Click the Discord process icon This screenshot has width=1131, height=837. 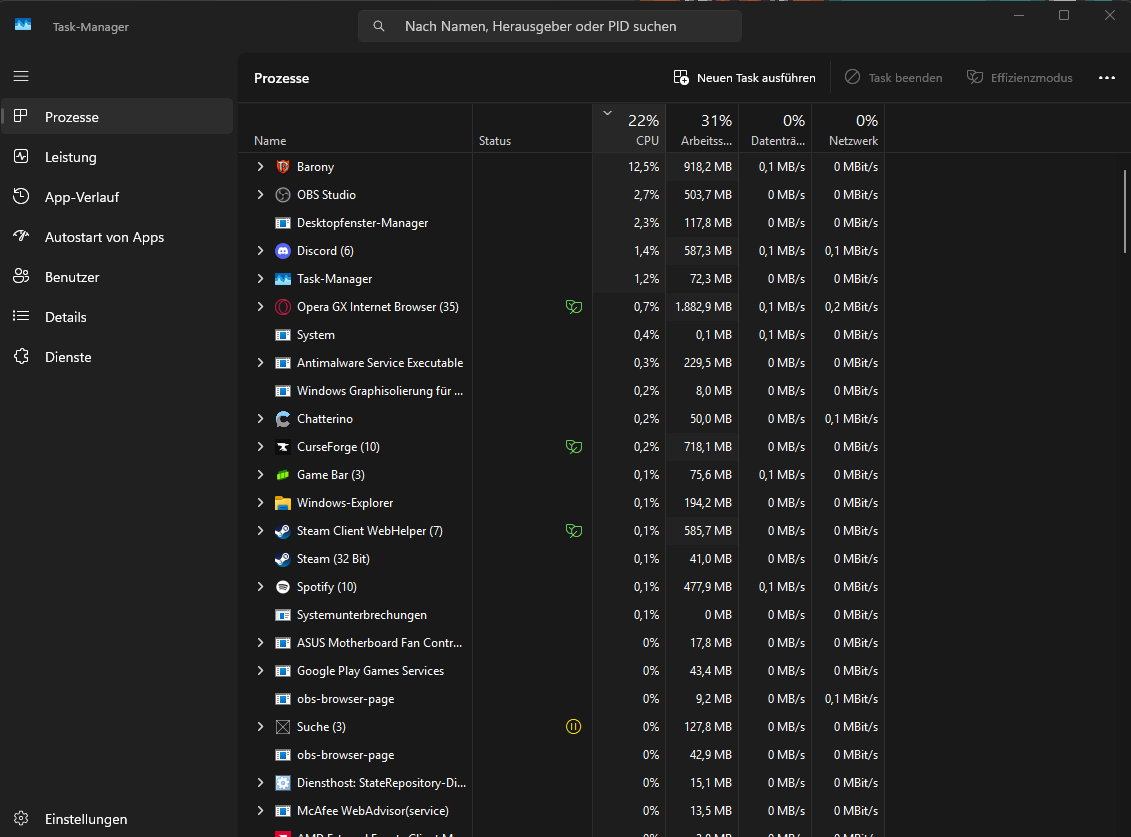(283, 251)
